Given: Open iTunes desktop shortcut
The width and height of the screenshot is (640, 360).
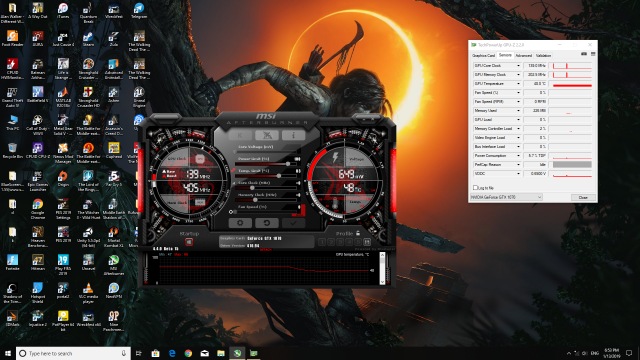Looking at the screenshot, I should (63, 11).
